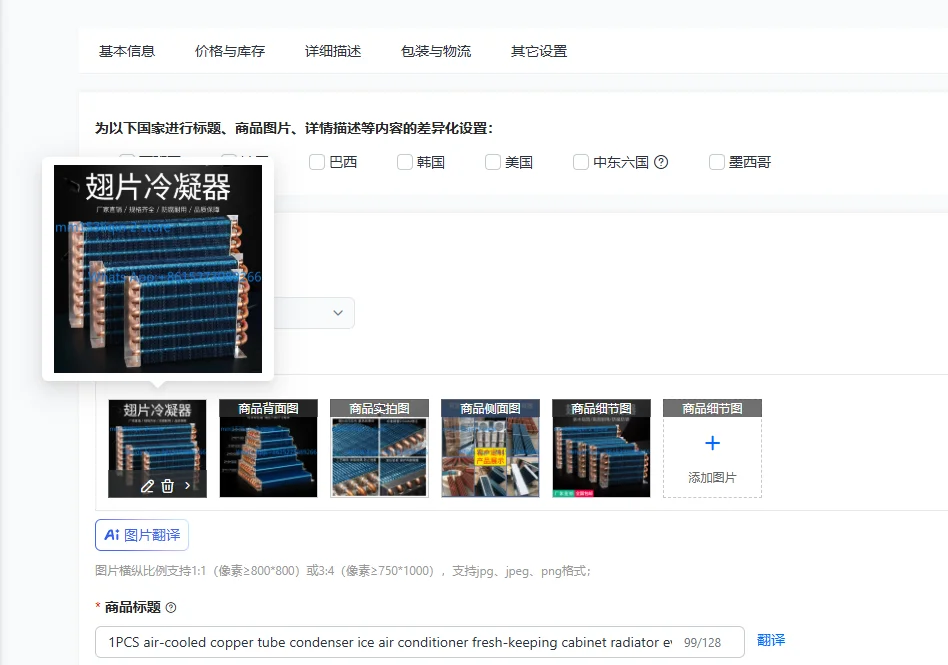This screenshot has width=948, height=665.
Task: Enable the 美国 country checkbox
Action: coord(493,162)
